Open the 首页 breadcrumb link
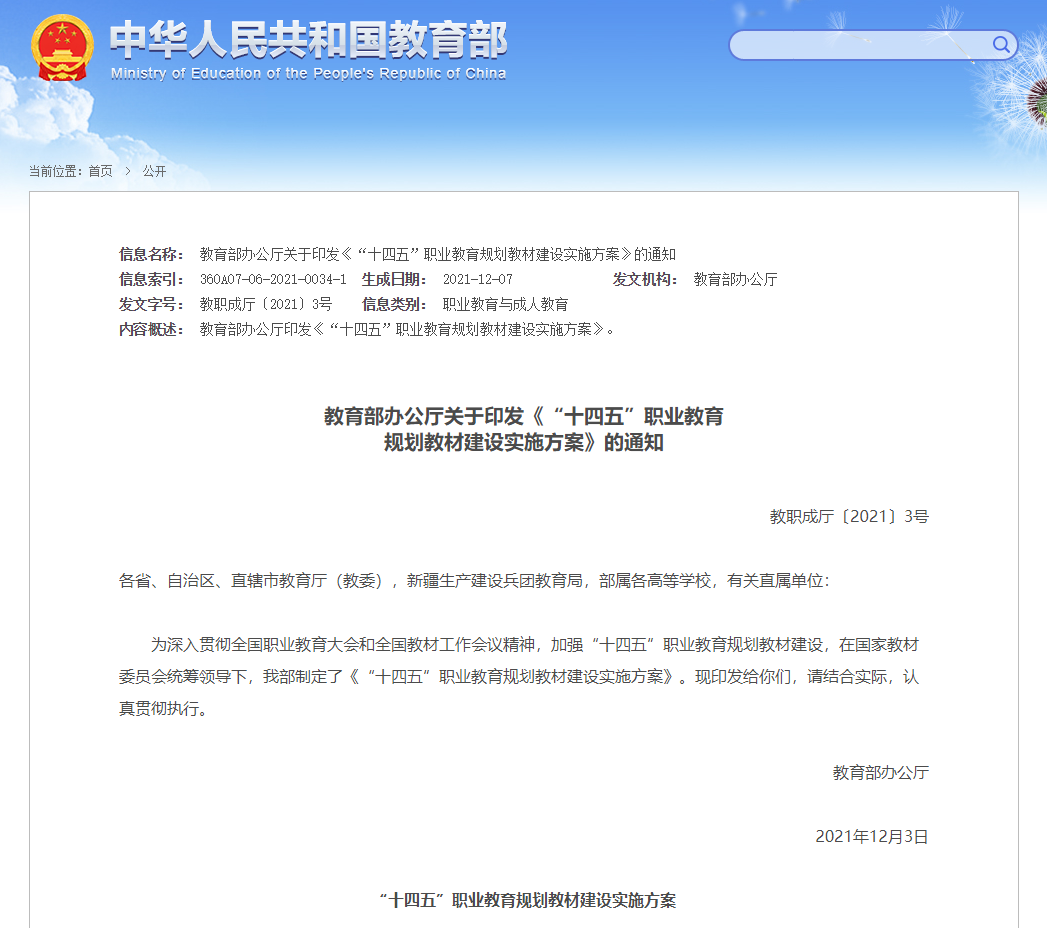Viewport: 1047px width, 928px height. (x=100, y=172)
